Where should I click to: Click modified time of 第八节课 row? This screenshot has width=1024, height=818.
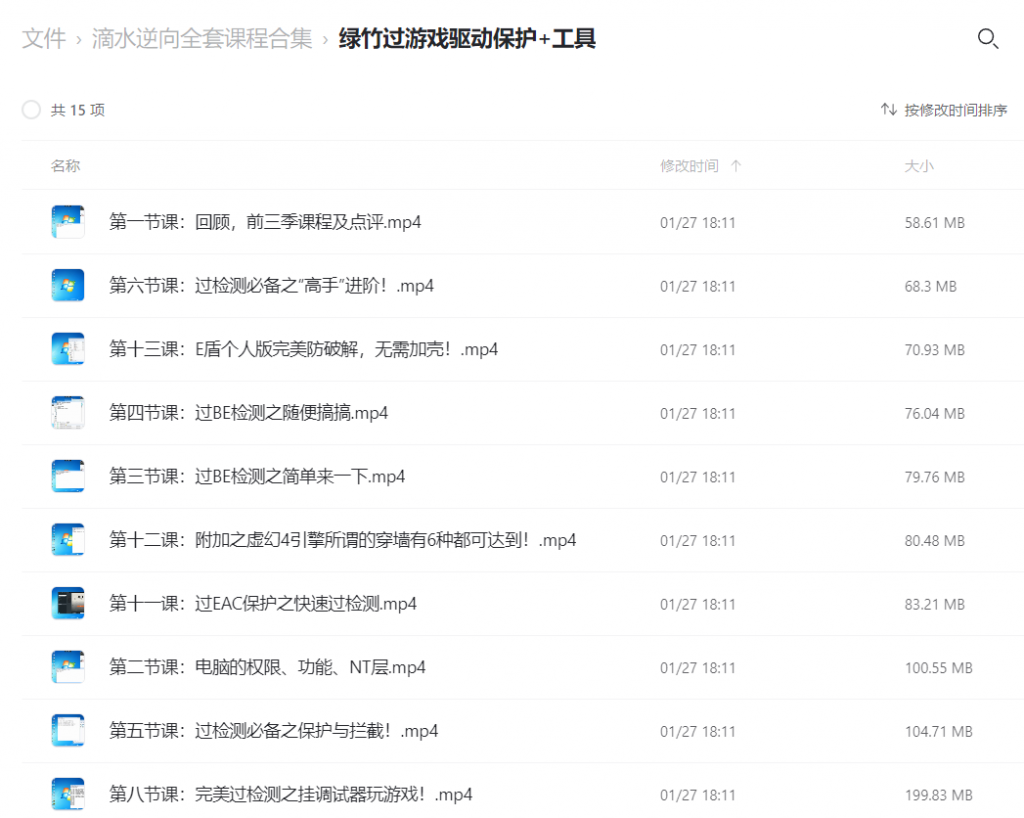pyautogui.click(x=697, y=795)
